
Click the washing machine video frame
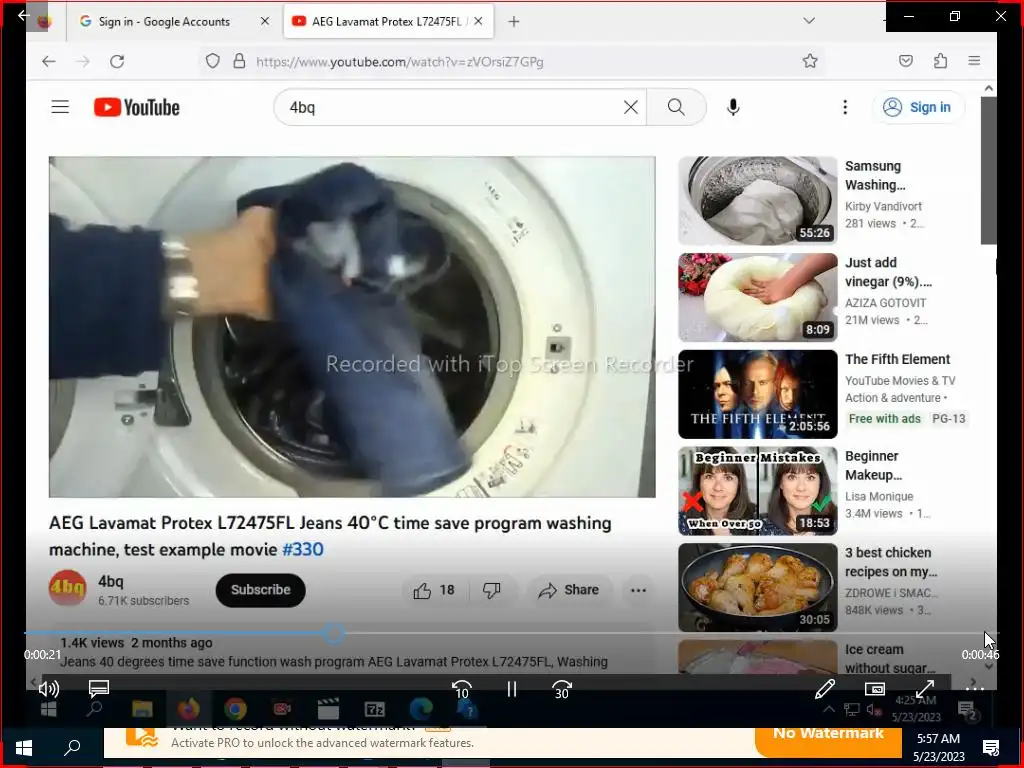352,327
